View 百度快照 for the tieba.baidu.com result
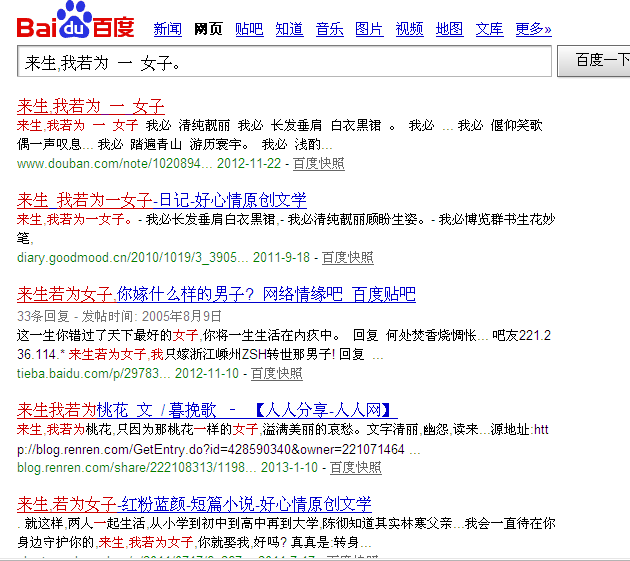Viewport: 630px width, 561px height. [276, 373]
